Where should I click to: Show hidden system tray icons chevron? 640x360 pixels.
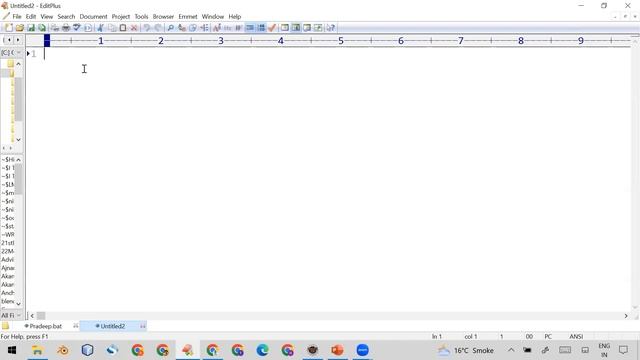tap(511, 350)
